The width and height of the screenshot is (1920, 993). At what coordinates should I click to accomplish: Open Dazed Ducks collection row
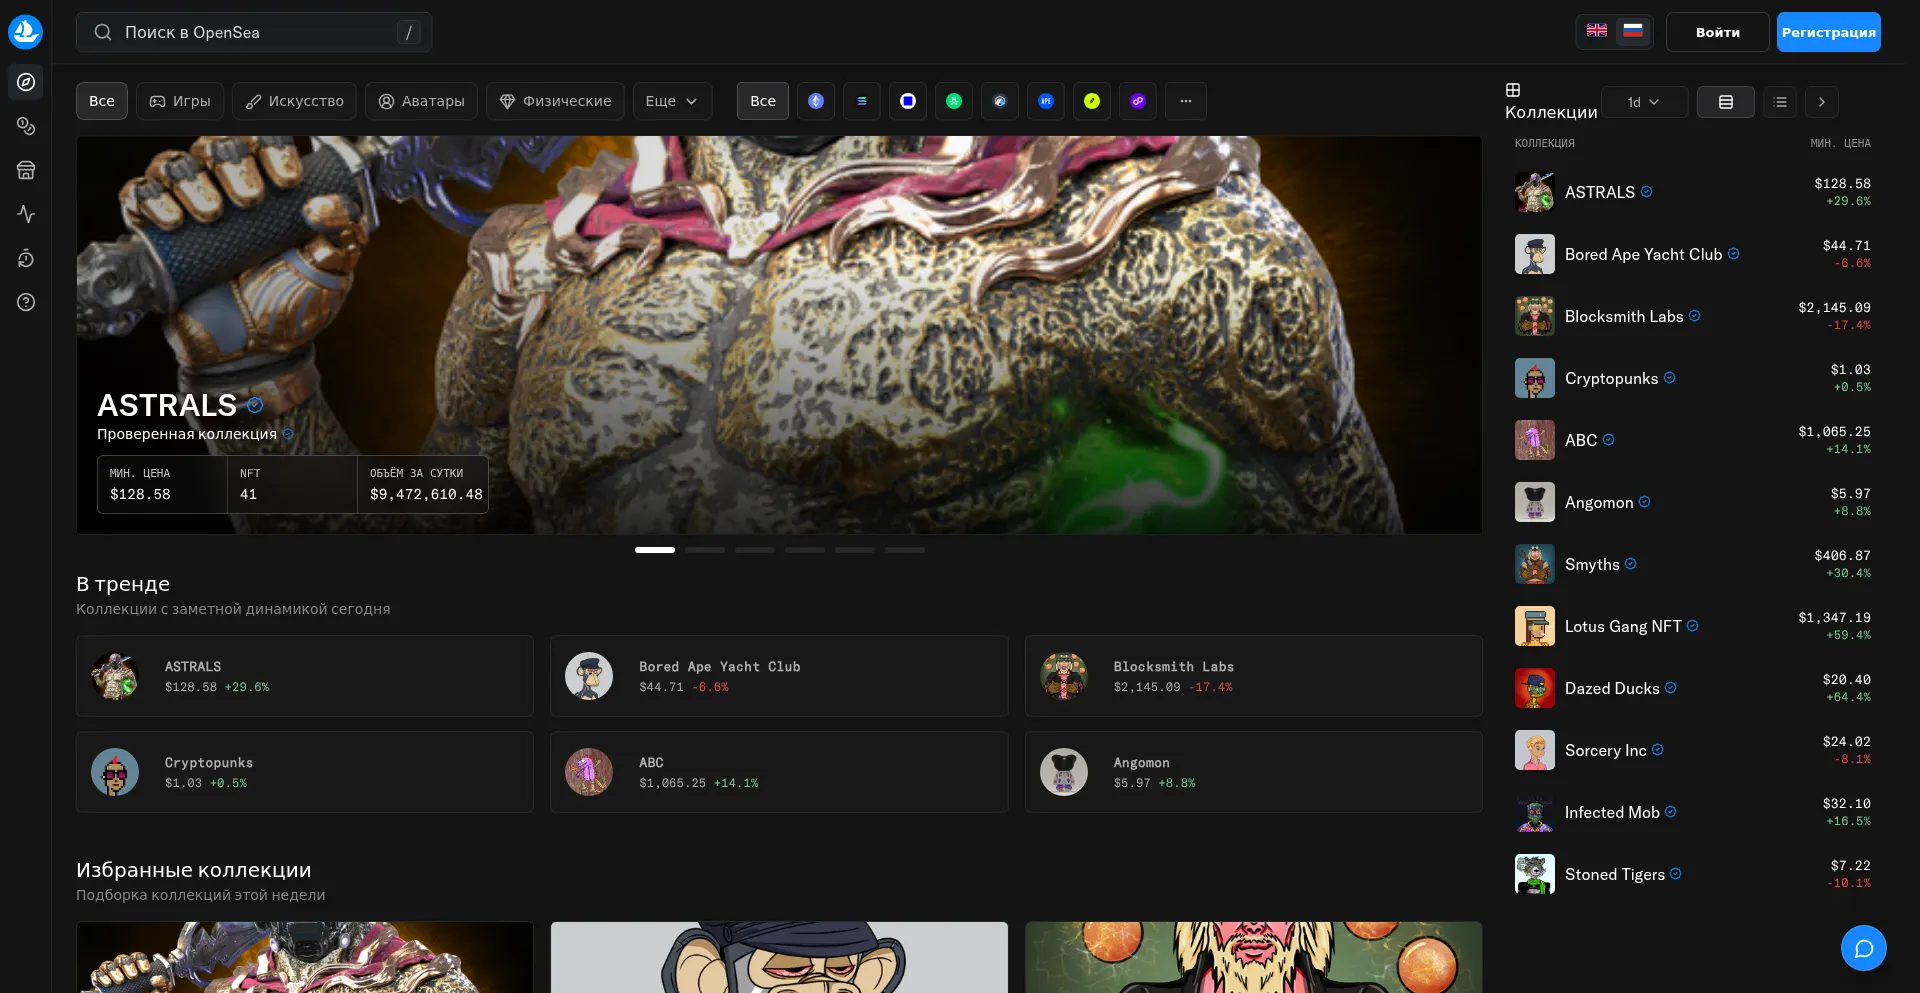click(x=1692, y=688)
